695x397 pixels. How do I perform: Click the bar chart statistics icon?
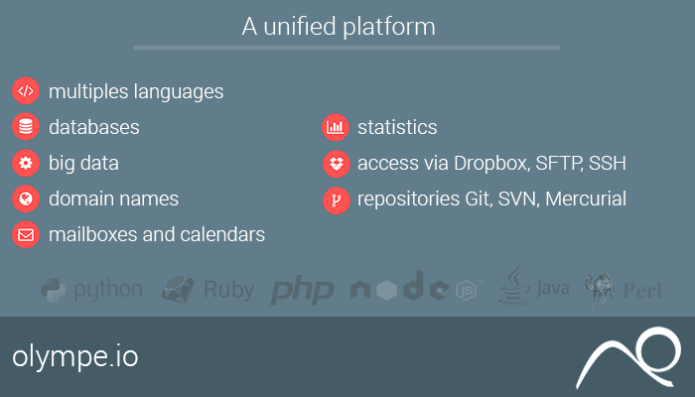(336, 127)
